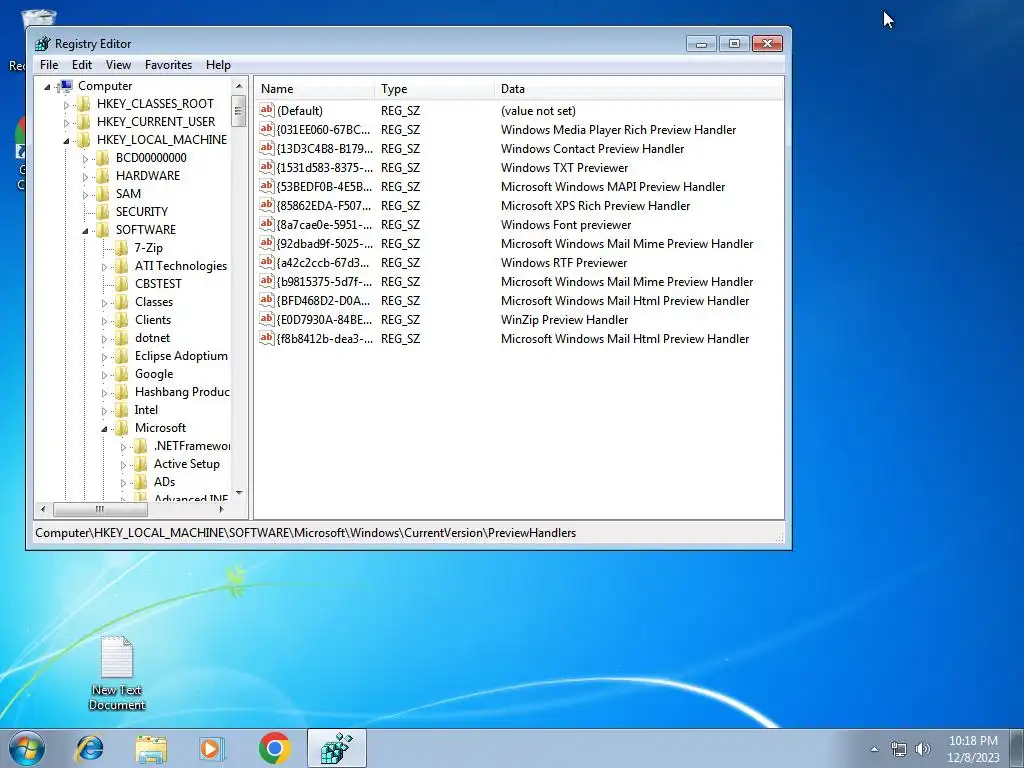This screenshot has width=1024, height=768.
Task: Open the Edit menu
Action: [x=82, y=65]
